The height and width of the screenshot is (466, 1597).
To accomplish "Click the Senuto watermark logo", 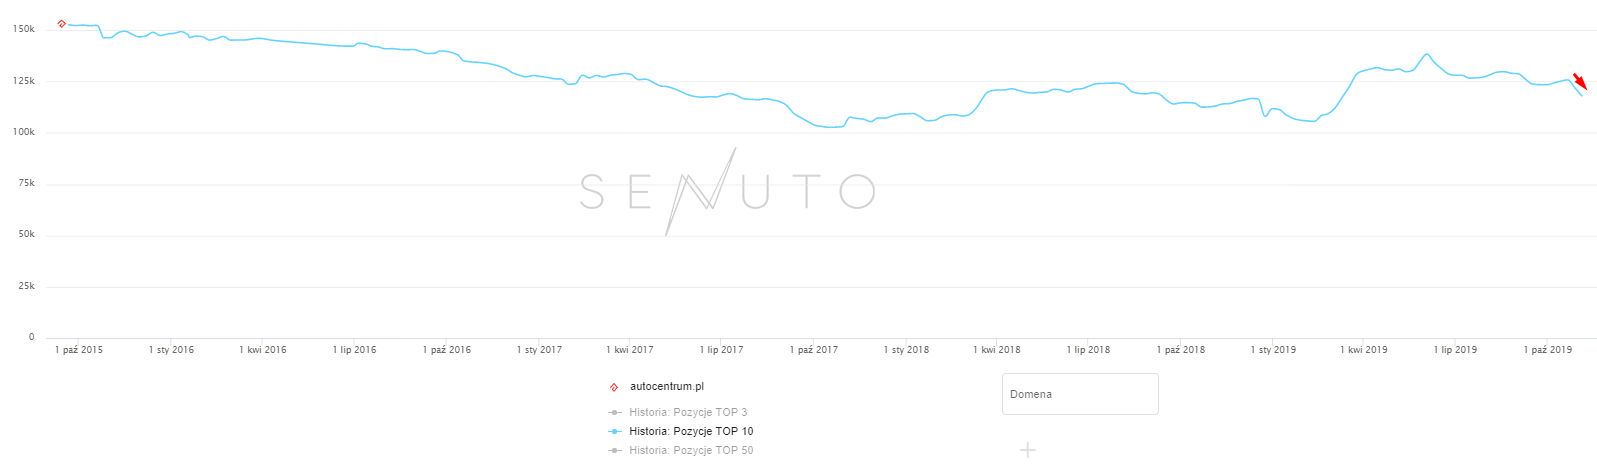I will [x=727, y=191].
